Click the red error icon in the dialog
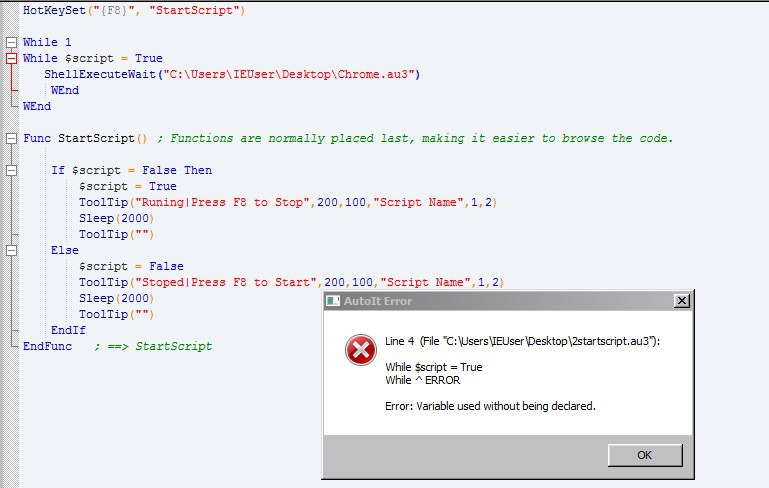 (x=361, y=350)
